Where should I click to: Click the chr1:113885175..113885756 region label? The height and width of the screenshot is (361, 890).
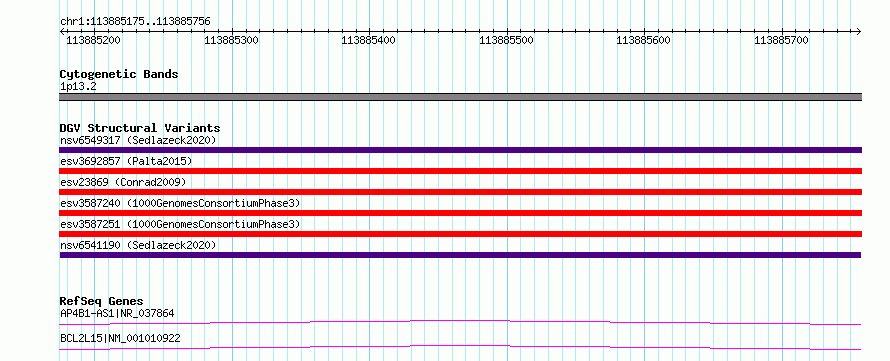[135, 22]
